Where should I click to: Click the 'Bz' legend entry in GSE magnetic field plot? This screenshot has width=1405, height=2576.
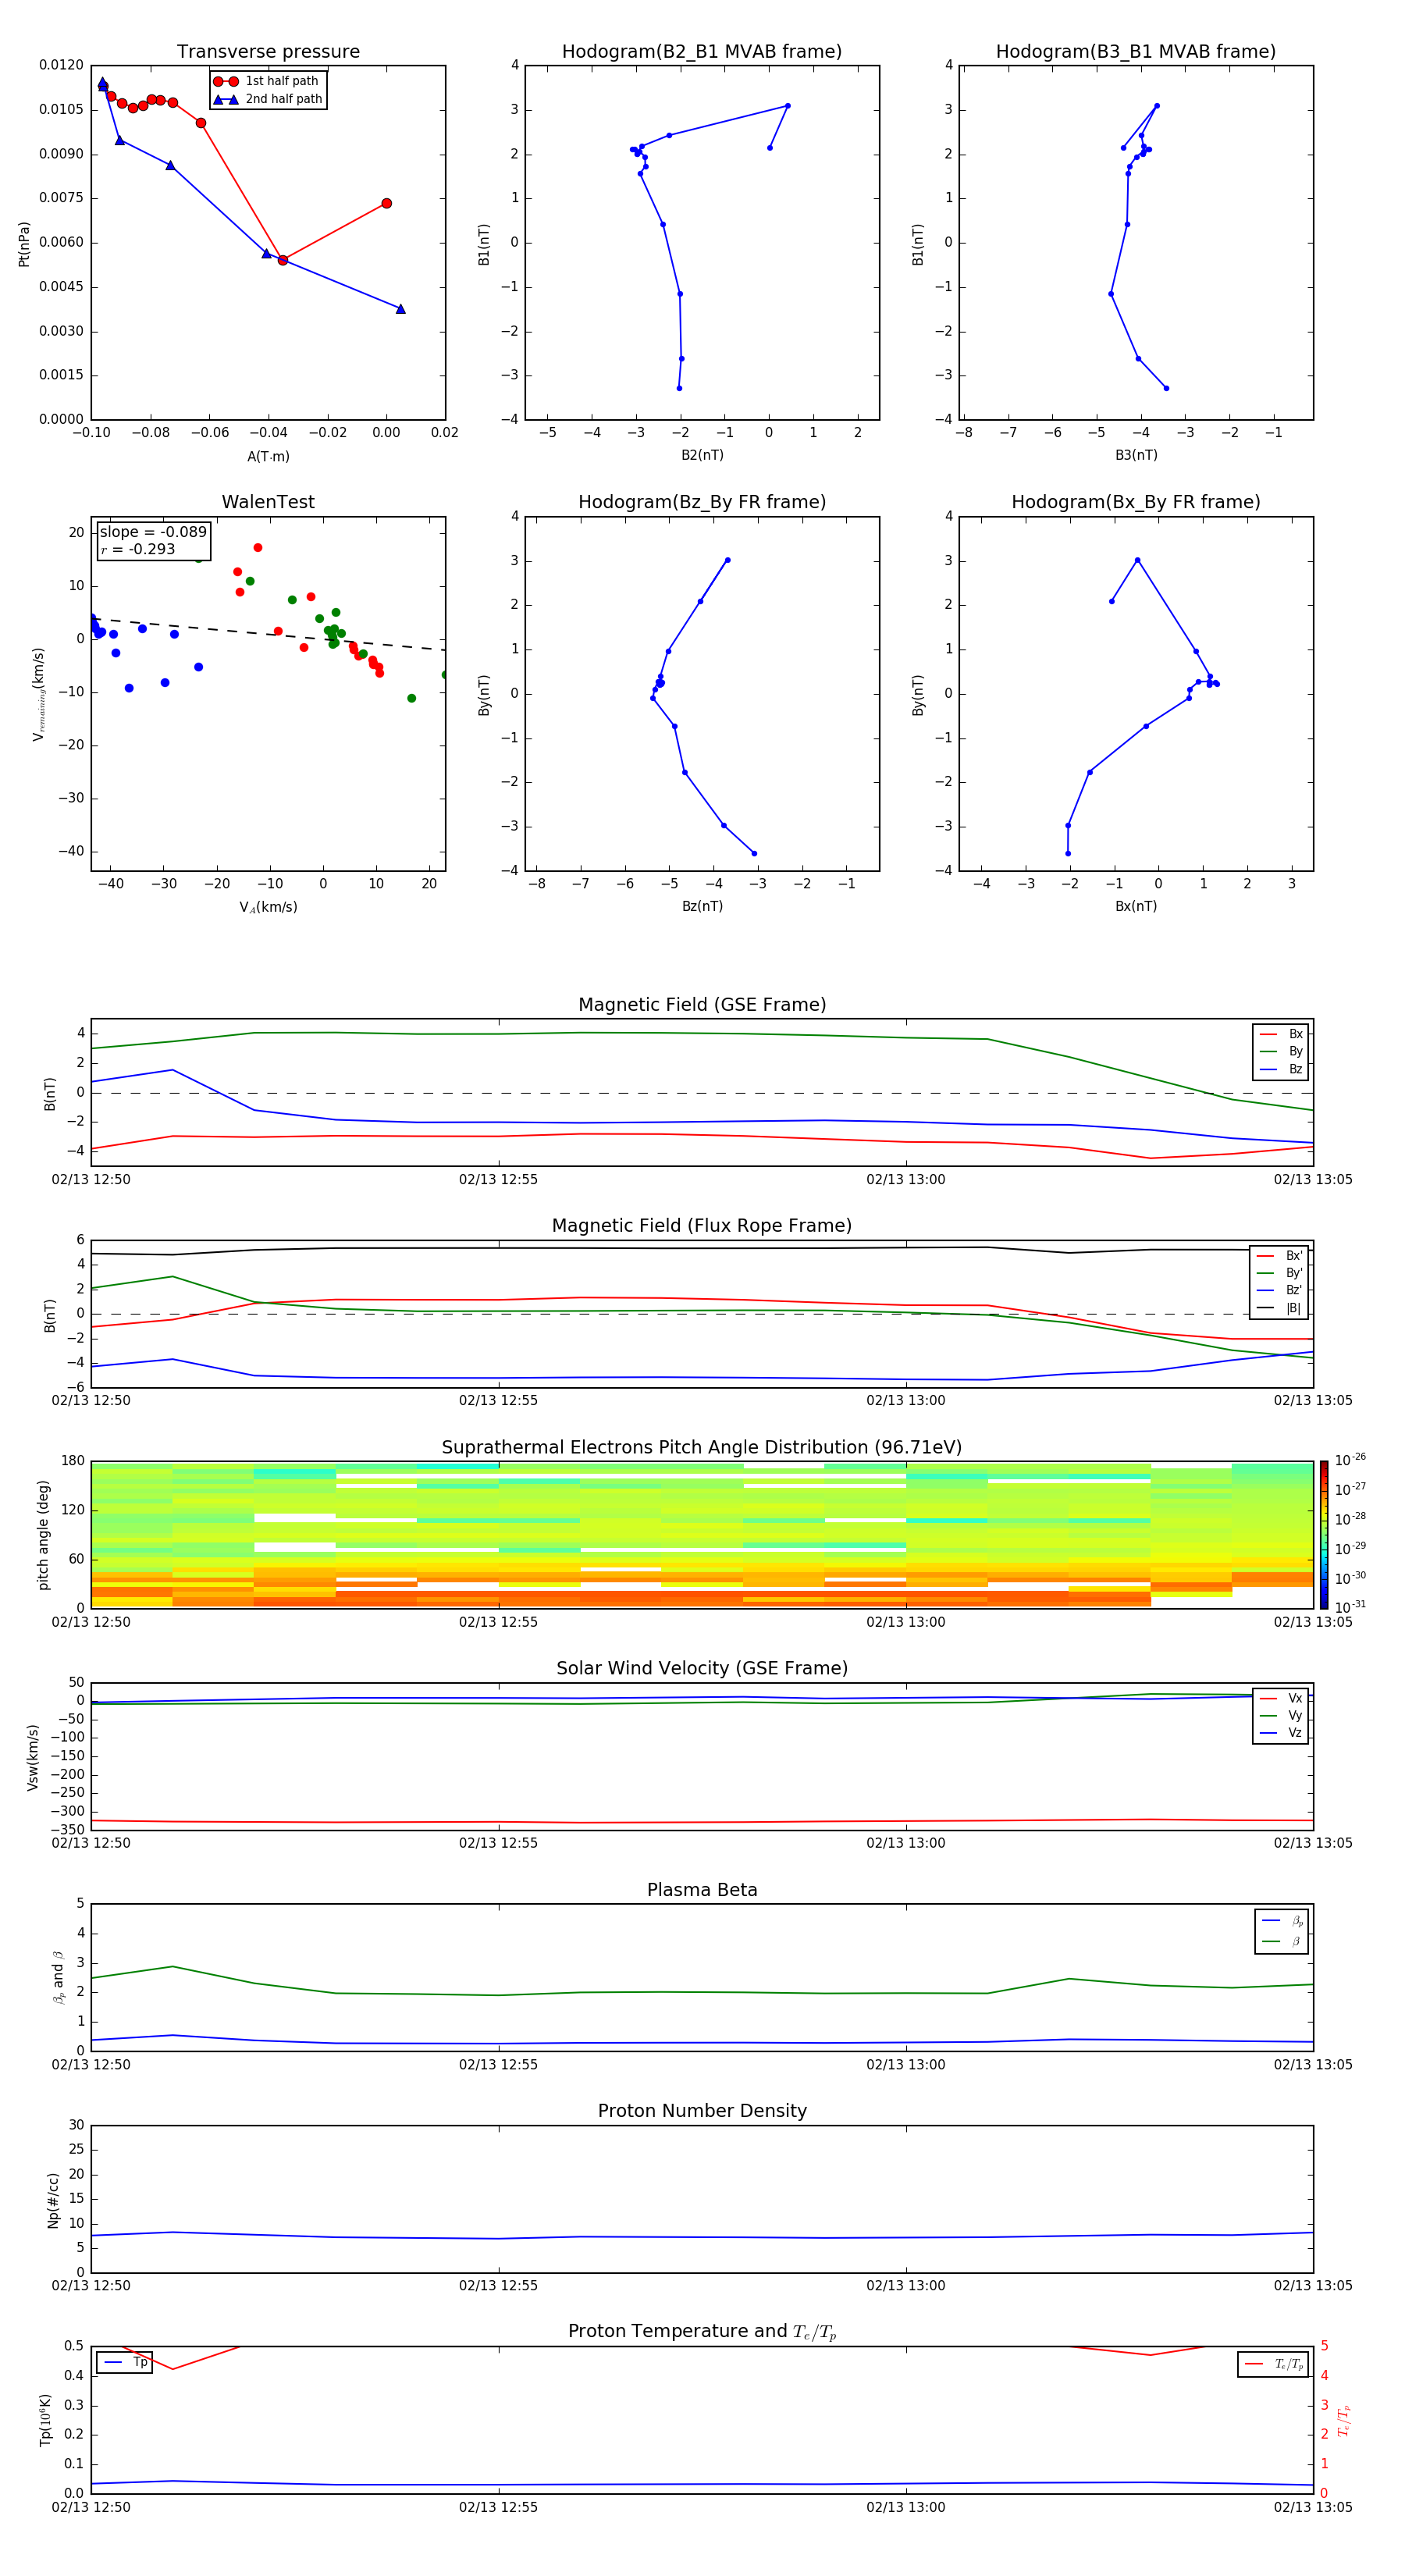coord(1281,1069)
